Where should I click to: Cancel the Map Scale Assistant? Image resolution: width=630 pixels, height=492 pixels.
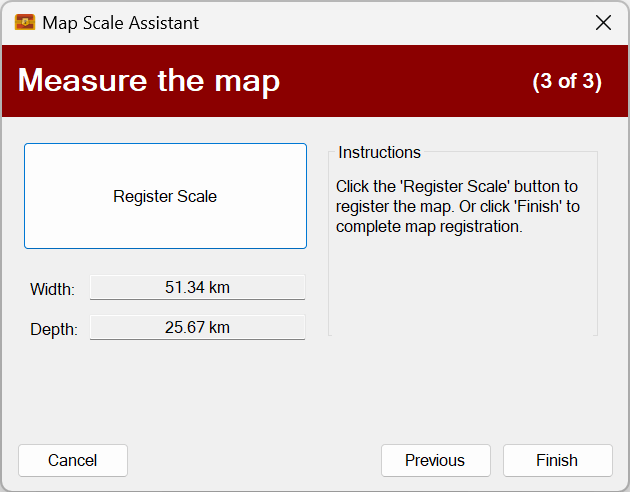pyautogui.click(x=73, y=460)
